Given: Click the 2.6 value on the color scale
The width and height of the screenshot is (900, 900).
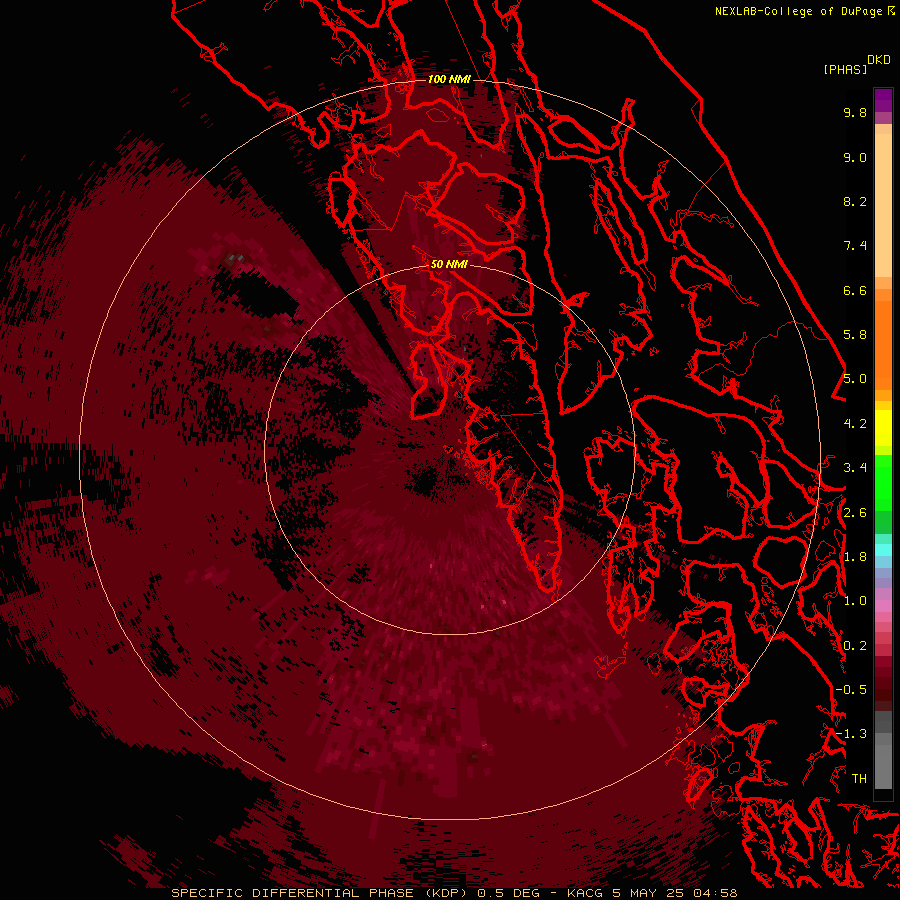Looking at the screenshot, I should pos(855,513).
